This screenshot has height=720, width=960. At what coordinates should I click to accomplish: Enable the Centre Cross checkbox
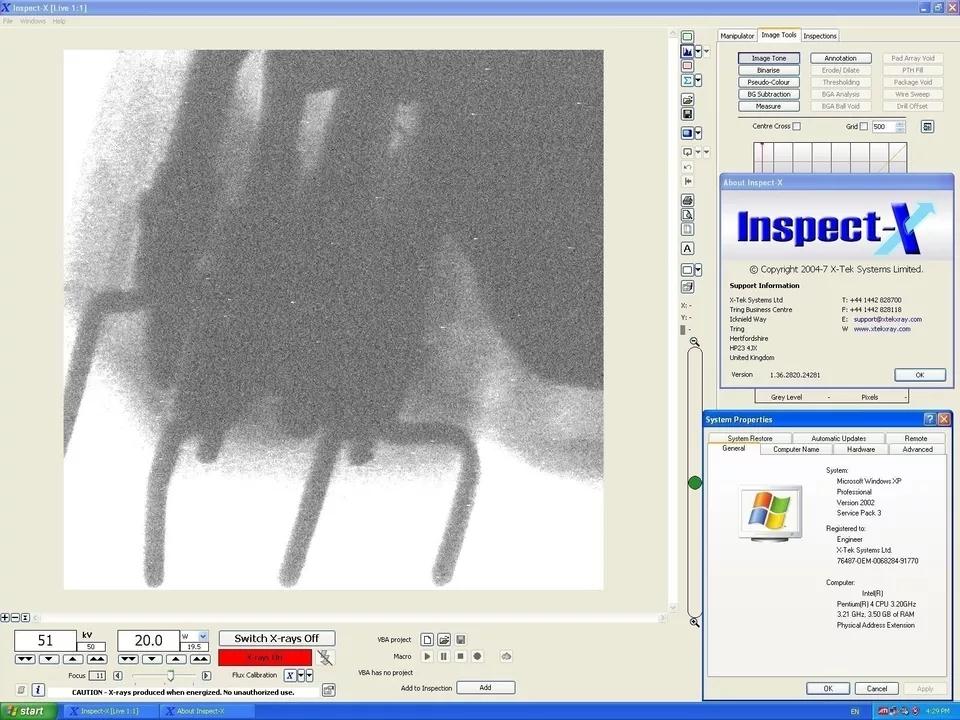[x=796, y=127]
